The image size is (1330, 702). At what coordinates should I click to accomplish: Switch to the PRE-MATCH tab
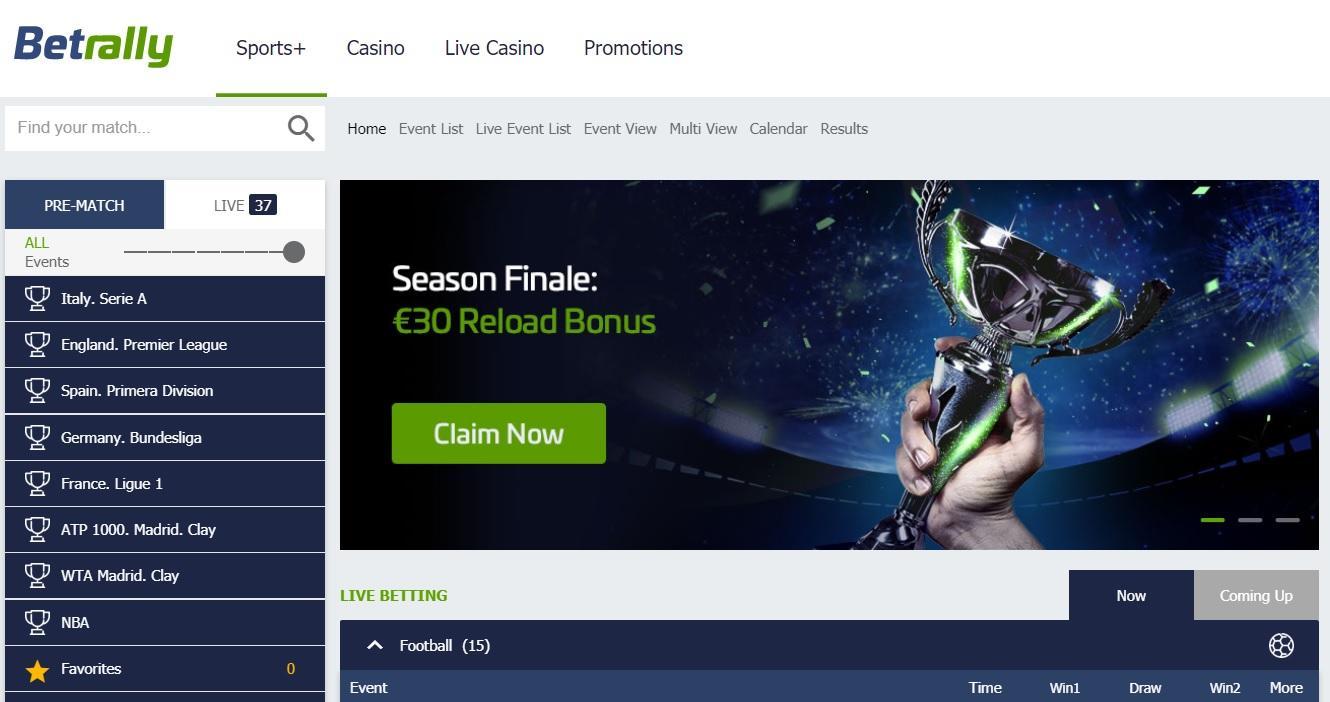pyautogui.click(x=84, y=205)
